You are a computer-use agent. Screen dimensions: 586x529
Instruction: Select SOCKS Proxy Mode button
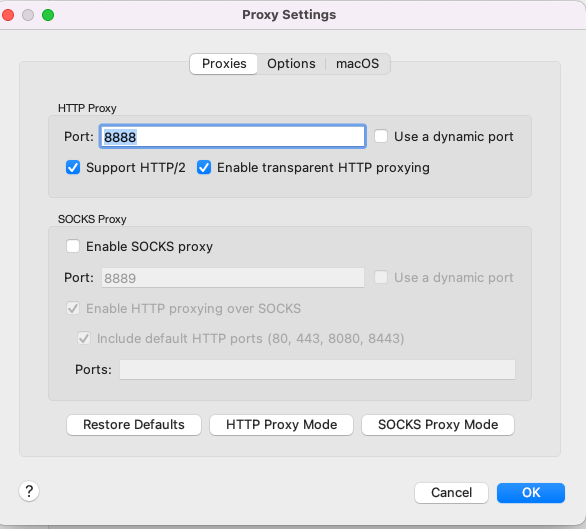point(438,425)
